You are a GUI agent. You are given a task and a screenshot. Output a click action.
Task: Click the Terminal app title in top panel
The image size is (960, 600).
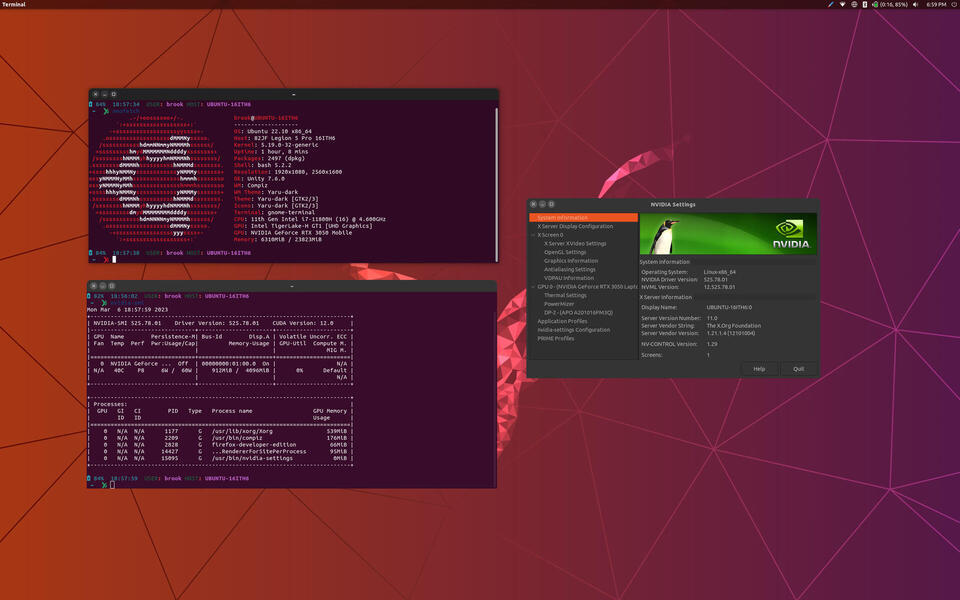coord(13,4)
